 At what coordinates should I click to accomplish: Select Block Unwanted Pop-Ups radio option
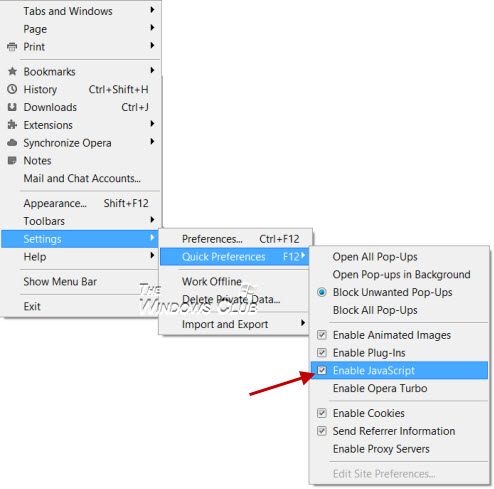[x=322, y=292]
